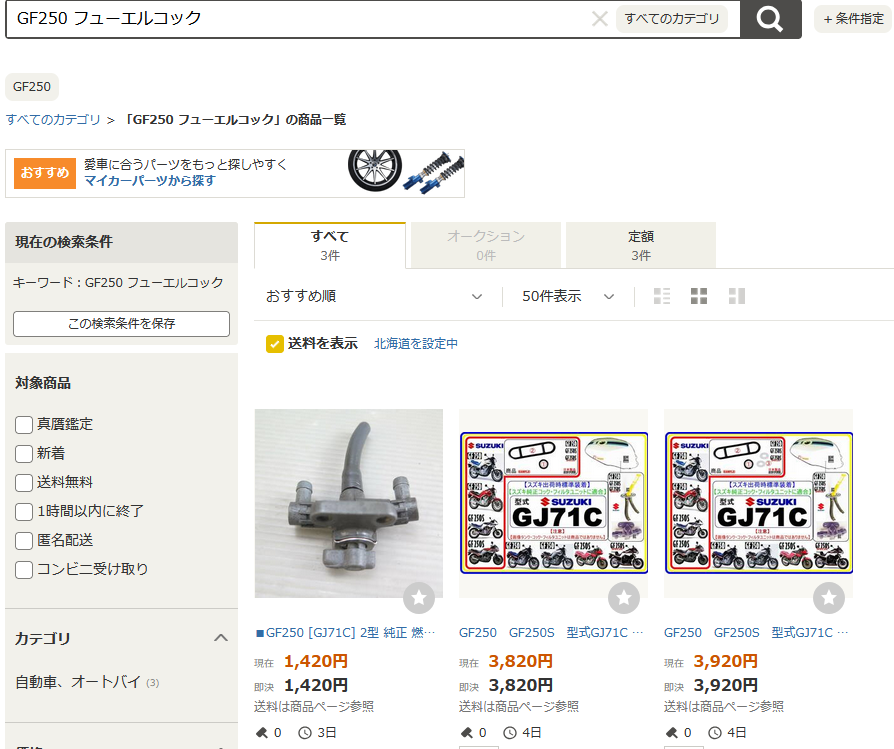Switch to the オークション 0件 tab

[486, 245]
